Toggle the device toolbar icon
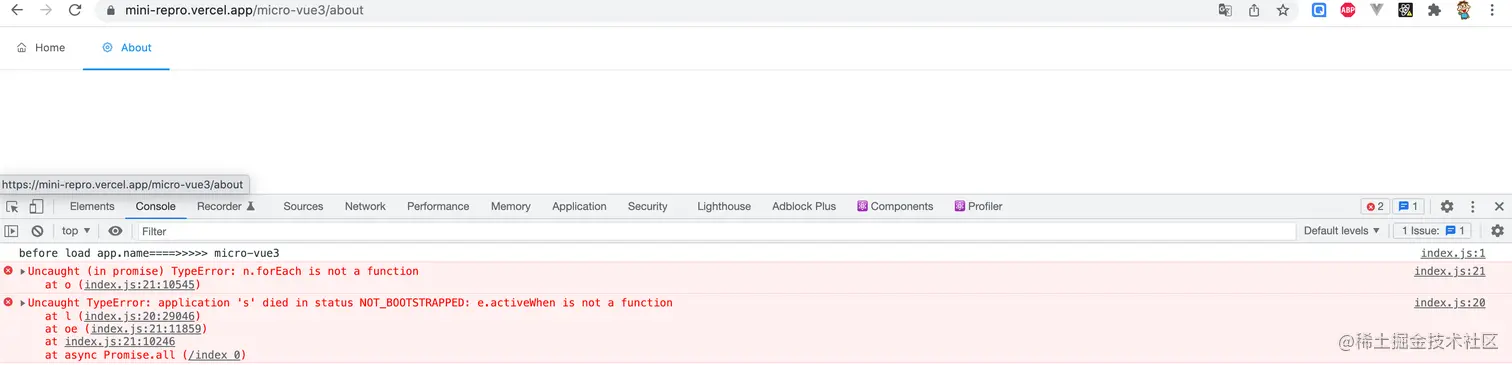The image size is (1512, 365). click(36, 206)
